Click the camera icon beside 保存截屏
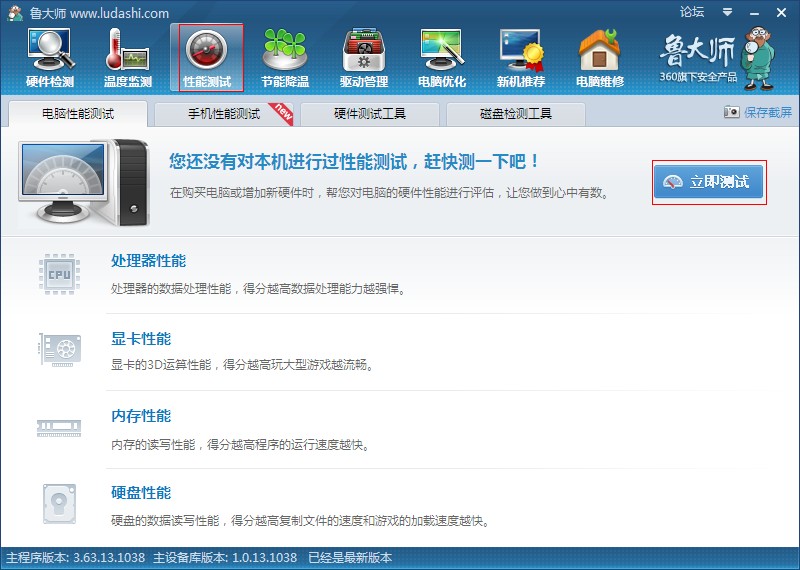The image size is (800, 570). click(731, 112)
